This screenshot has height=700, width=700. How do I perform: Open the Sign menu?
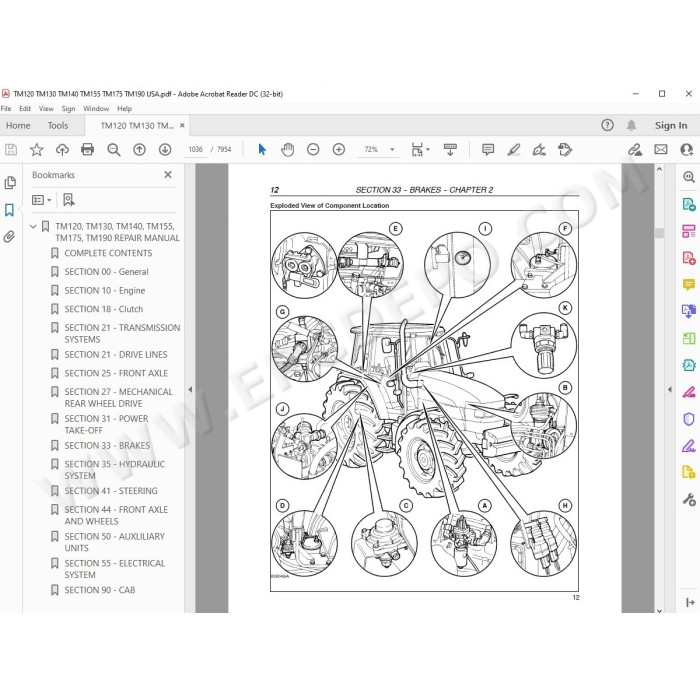pyautogui.click(x=68, y=108)
